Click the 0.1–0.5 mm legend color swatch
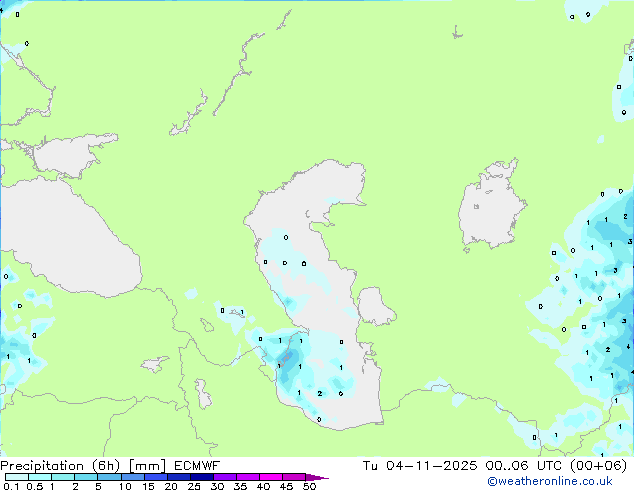 [x=17, y=477]
